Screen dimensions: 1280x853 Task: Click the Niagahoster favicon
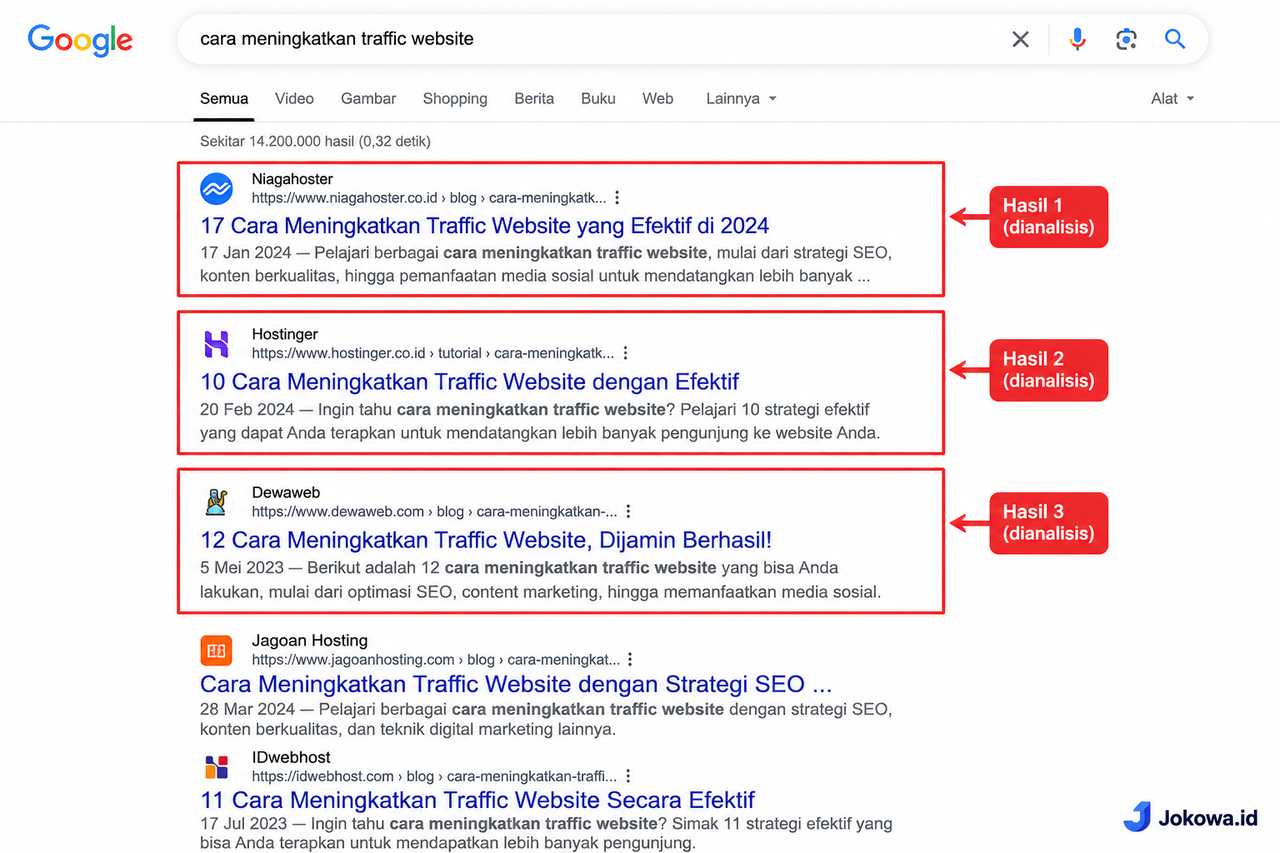coord(216,188)
